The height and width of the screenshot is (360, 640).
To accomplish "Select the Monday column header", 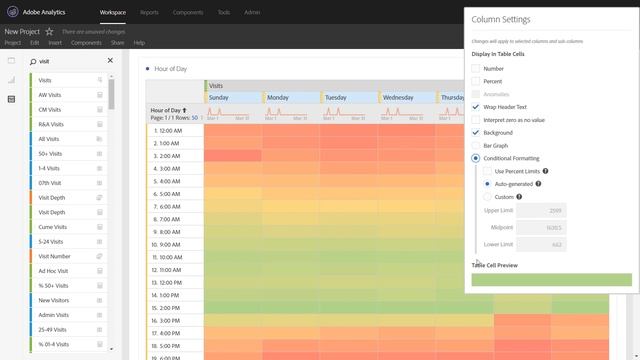I will (291, 98).
